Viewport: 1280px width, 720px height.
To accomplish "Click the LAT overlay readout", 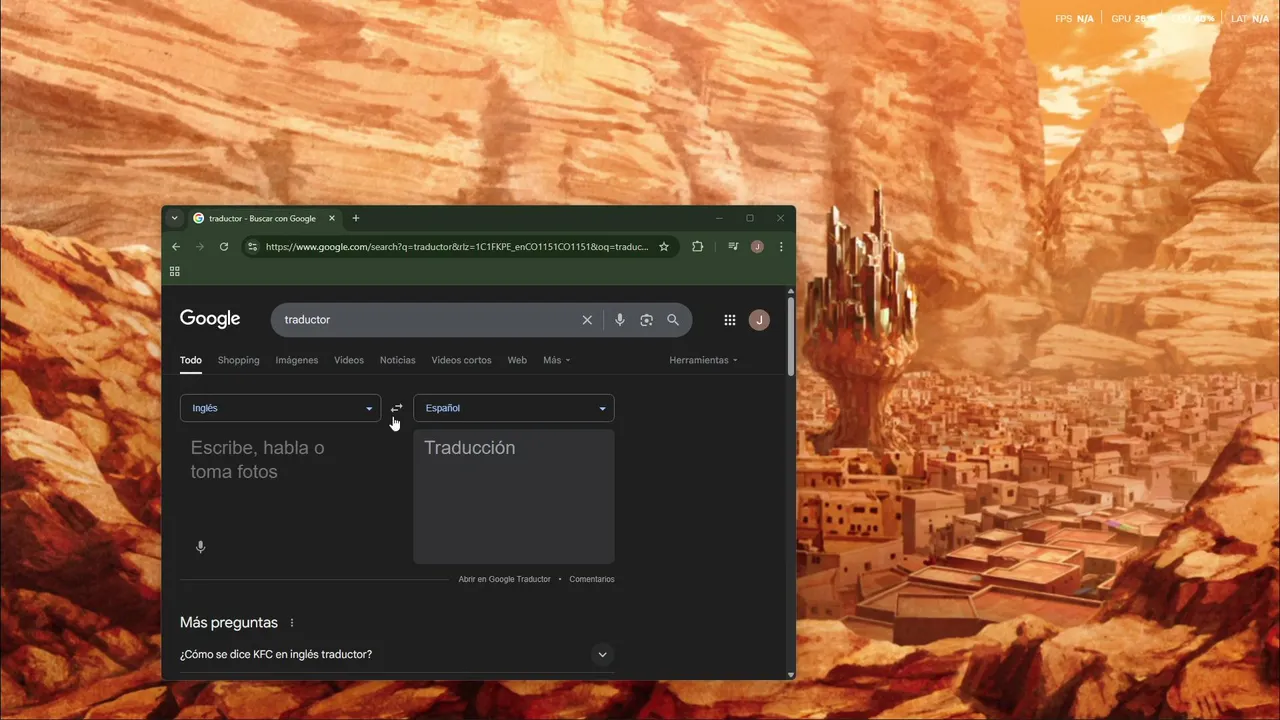I will 1250,19.
